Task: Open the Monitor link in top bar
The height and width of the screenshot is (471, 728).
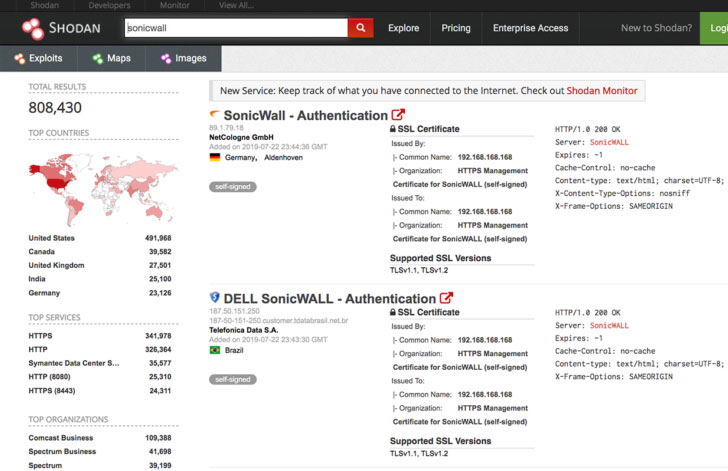Action: tap(175, 6)
